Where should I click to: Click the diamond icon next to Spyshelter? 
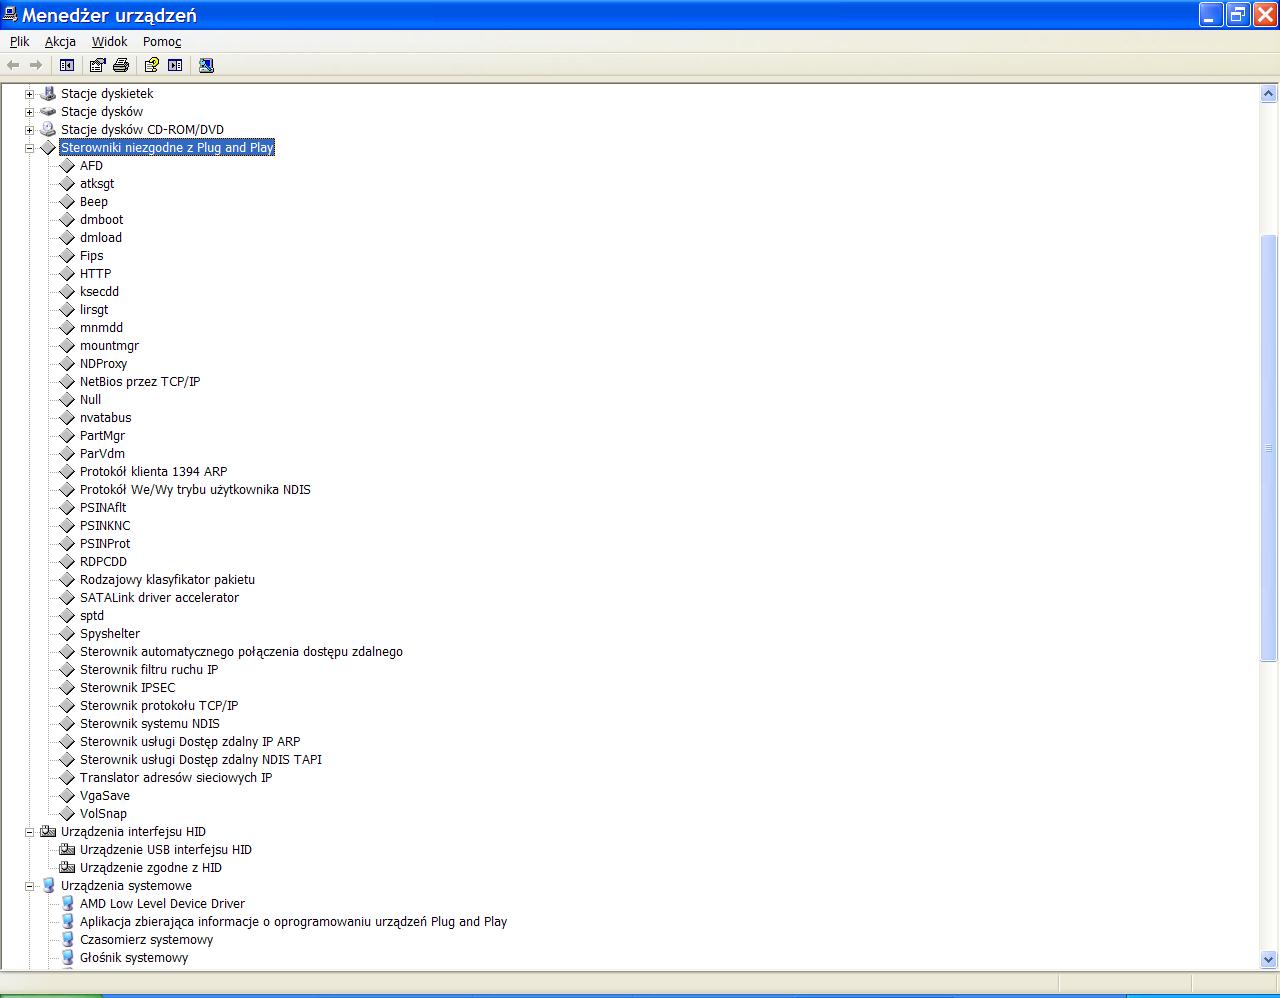coord(67,634)
